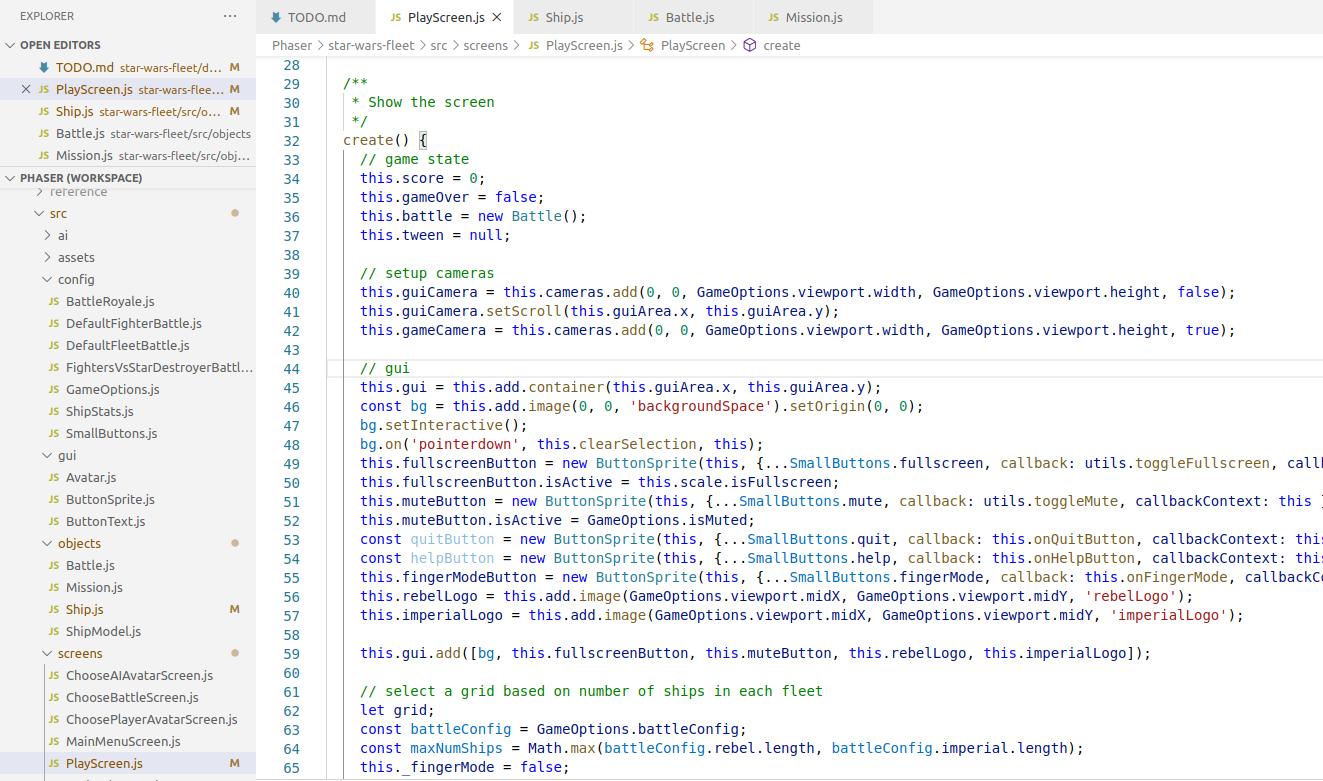Close the PlayScreen.js editor tab
Viewport: 1323px width, 781px height.
point(497,17)
